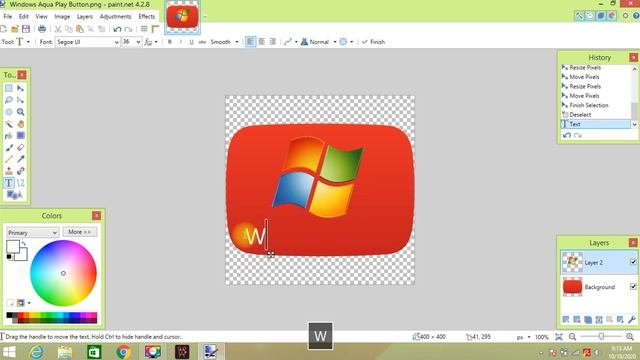Click the Undo arrow in main toolbar
This screenshot has width=640, height=360.
point(117,29)
